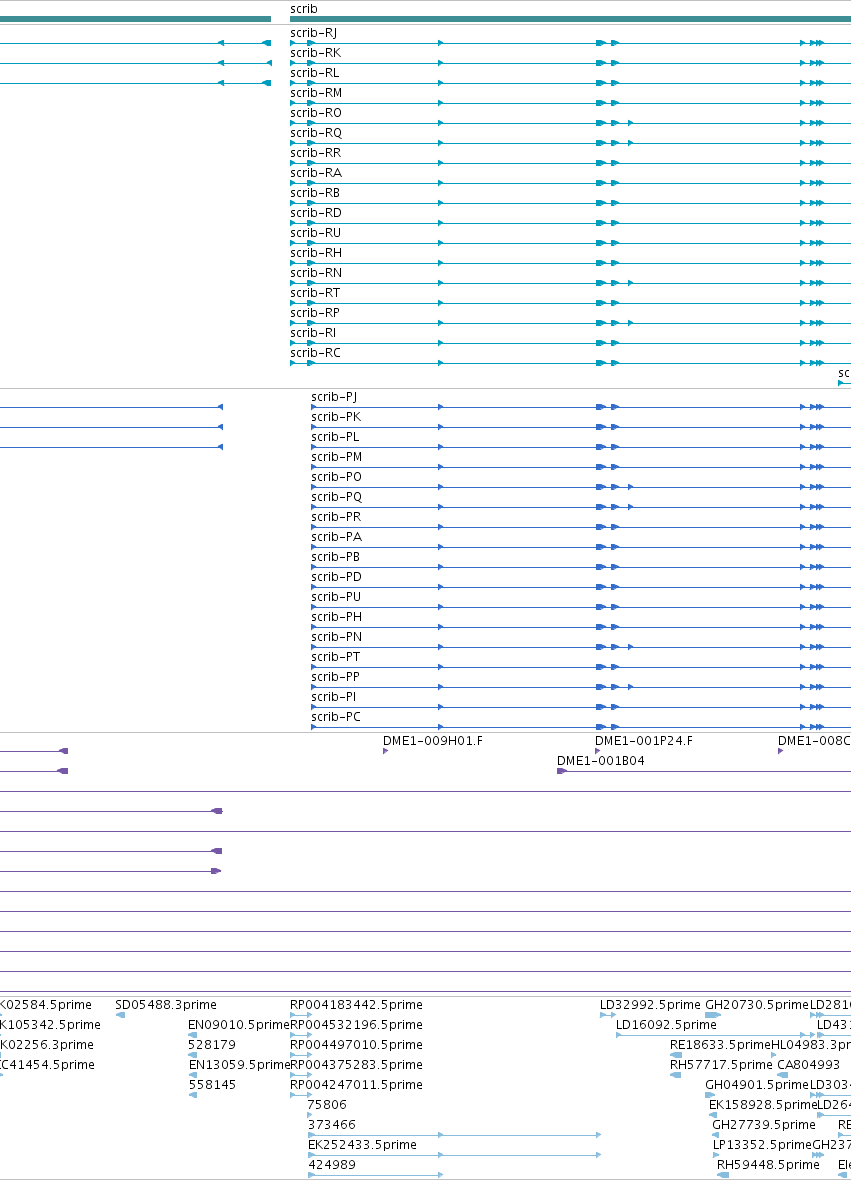Click the scrib gene label
This screenshot has height=1180, width=851.
coord(304,9)
